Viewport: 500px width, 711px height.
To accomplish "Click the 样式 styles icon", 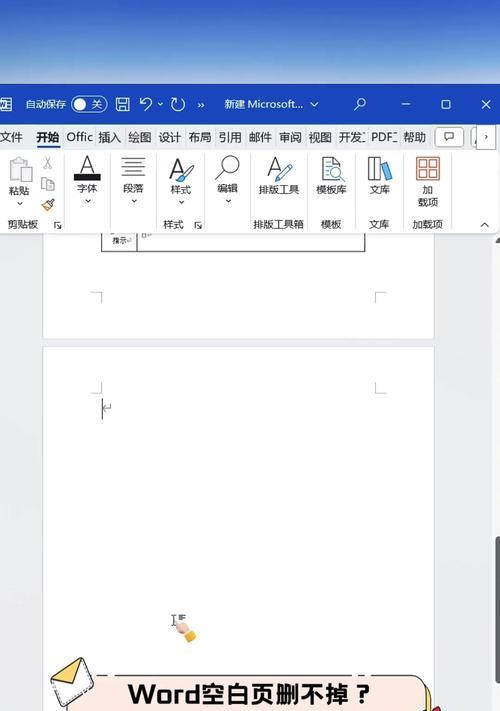I will click(x=181, y=170).
